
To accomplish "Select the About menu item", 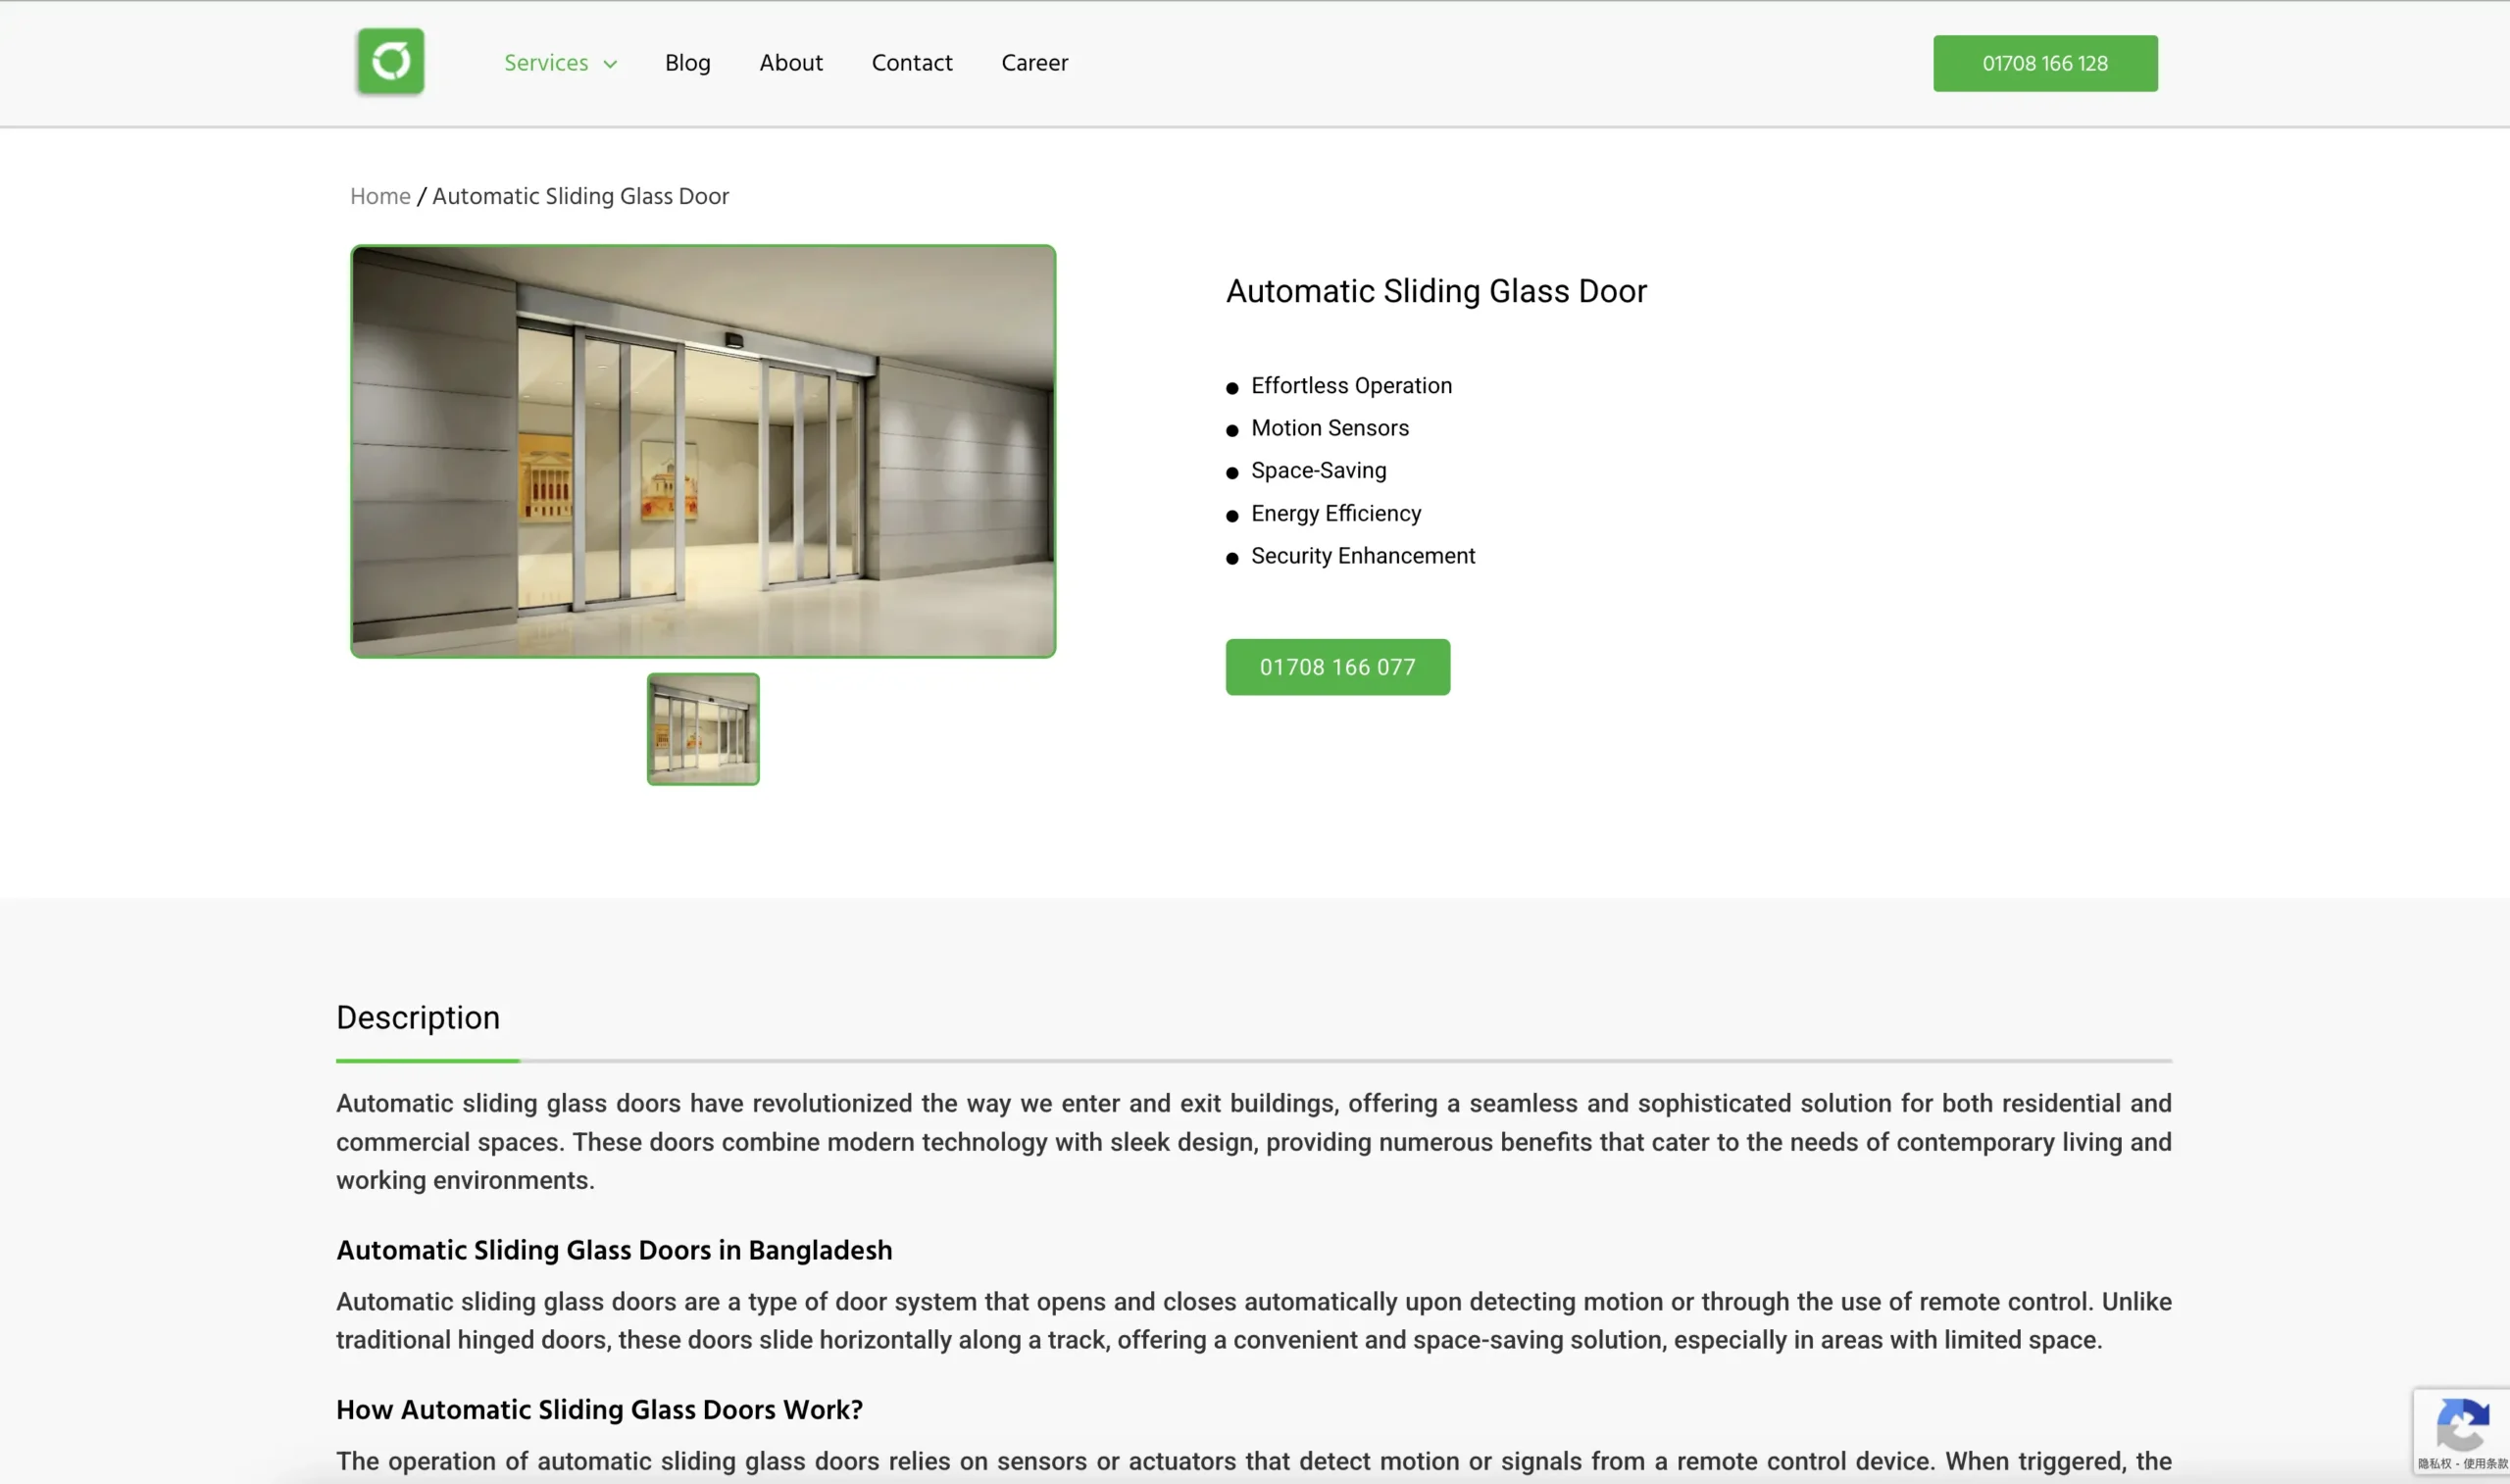I will [789, 64].
